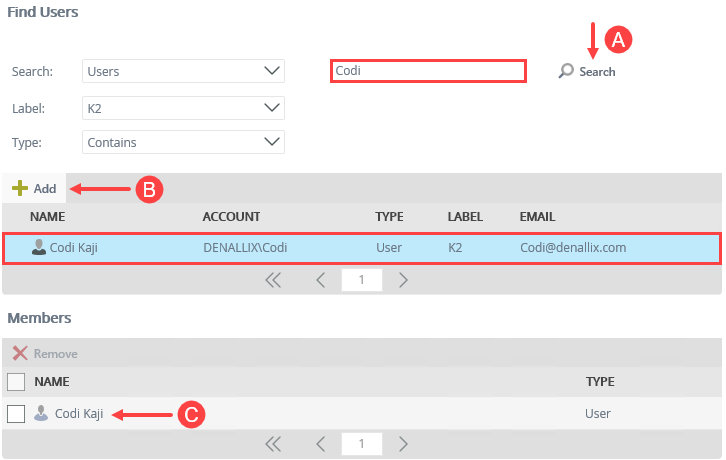
Task: Go to first page of search results
Action: tap(273, 280)
